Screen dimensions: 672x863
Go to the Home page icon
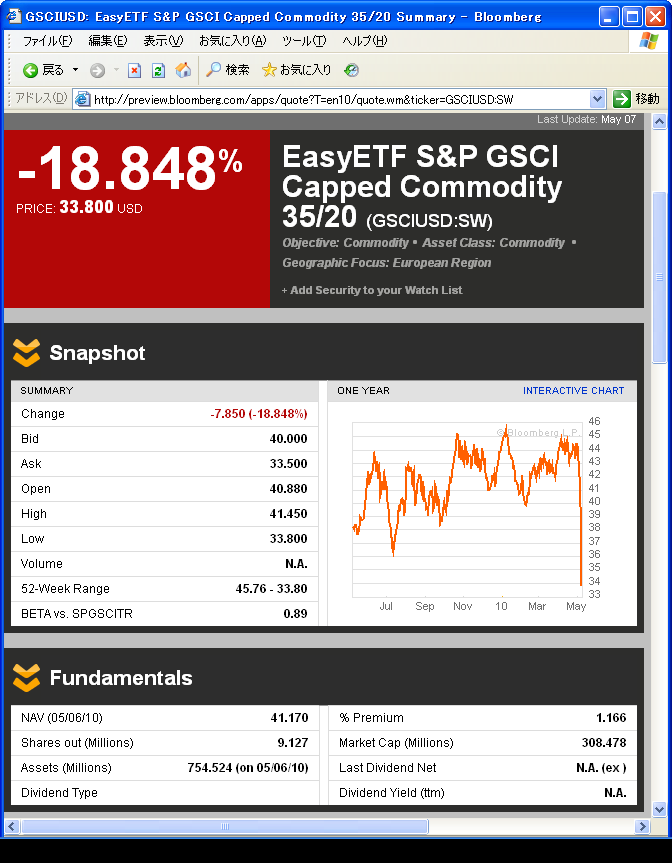pyautogui.click(x=183, y=70)
